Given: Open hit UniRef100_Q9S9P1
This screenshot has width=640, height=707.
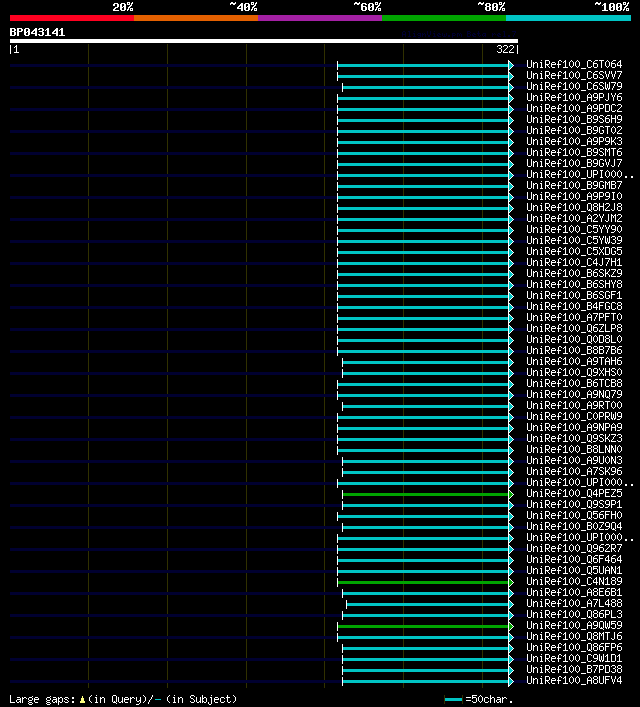Looking at the screenshot, I should pyautogui.click(x=574, y=505).
